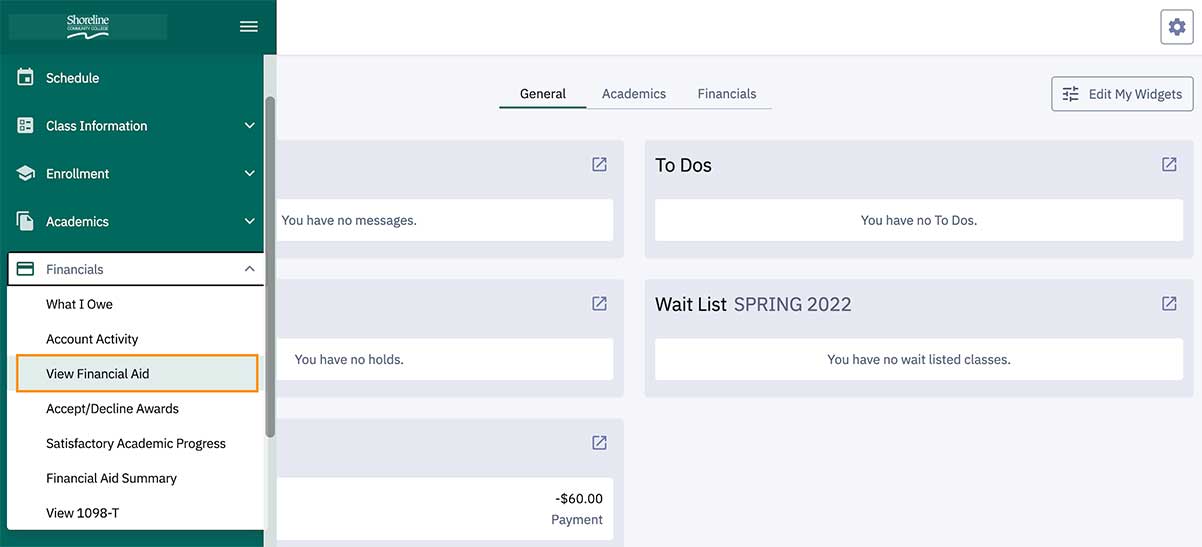The width and height of the screenshot is (1202, 547).
Task: Open the To Dos widget external link icon
Action: tap(1169, 164)
